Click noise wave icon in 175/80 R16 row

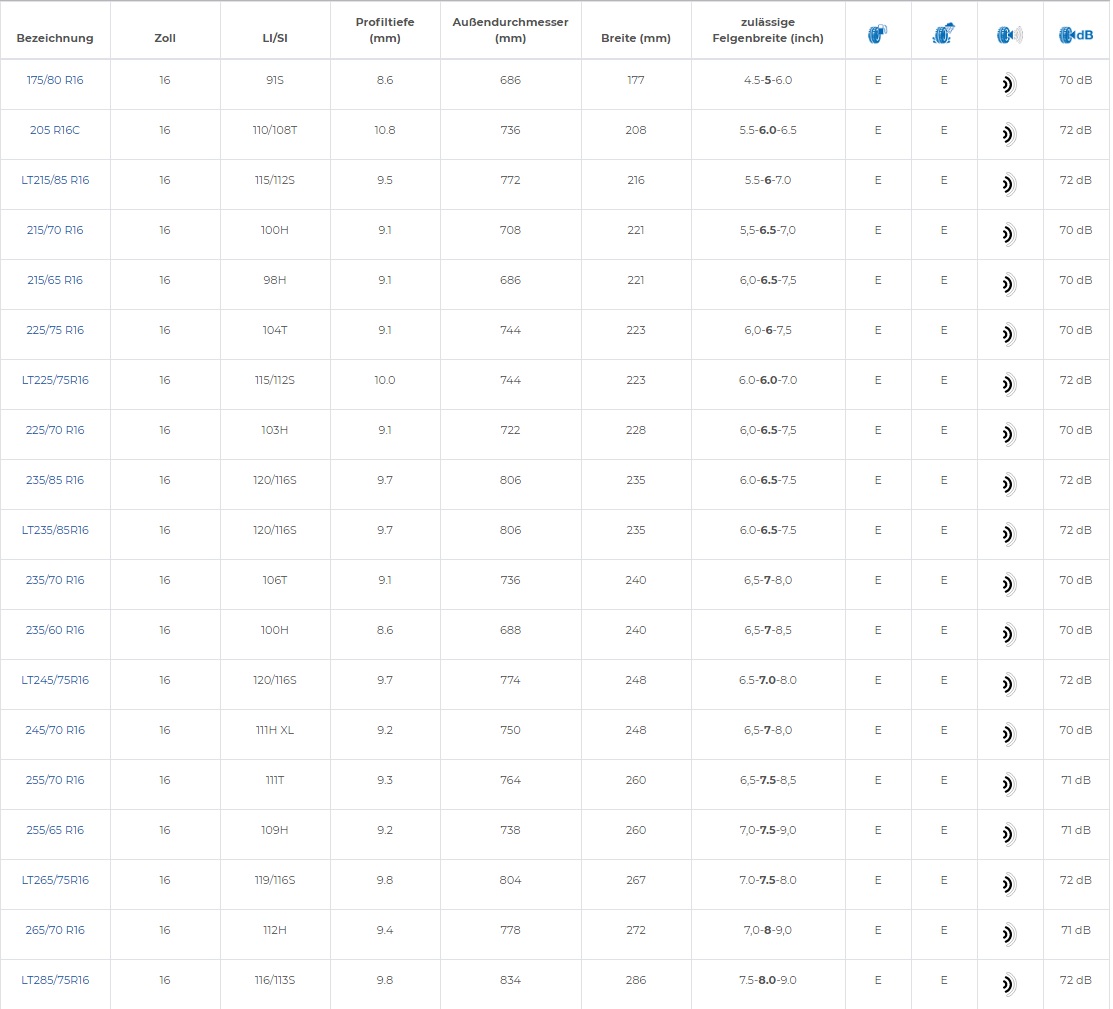pyautogui.click(x=1009, y=84)
